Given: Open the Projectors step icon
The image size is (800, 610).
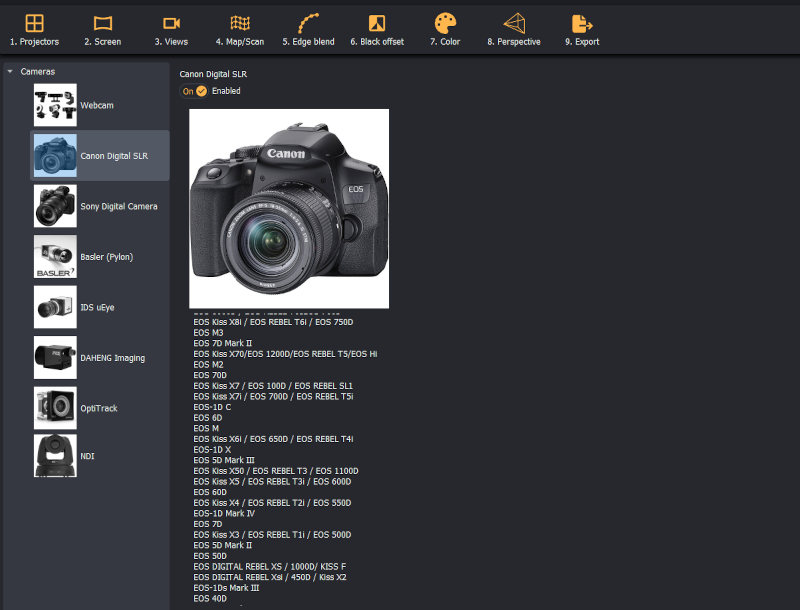Looking at the screenshot, I should pos(34,23).
